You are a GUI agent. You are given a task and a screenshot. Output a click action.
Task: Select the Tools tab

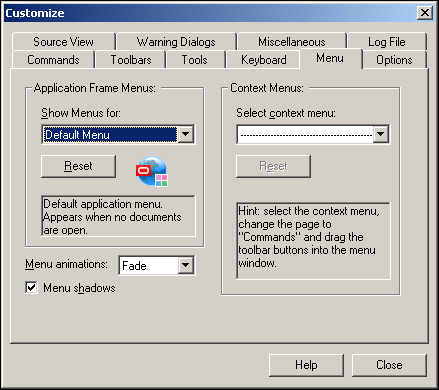coord(195,60)
